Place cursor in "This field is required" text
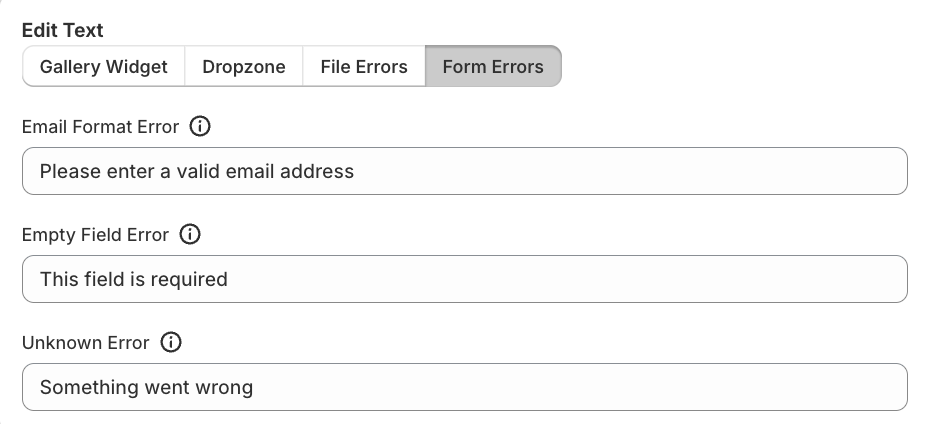928x424 pixels. 134,279
